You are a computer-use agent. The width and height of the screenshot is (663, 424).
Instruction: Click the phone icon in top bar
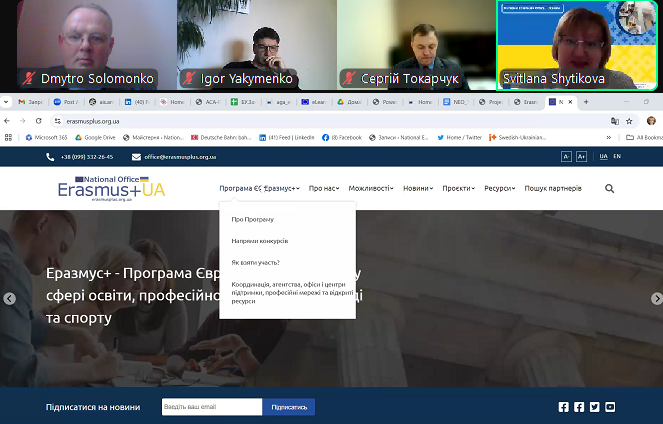(x=50, y=157)
